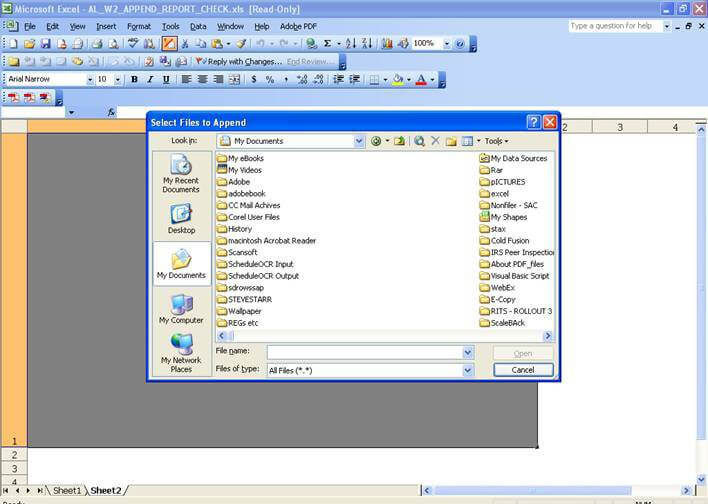Open the Data menu
Screen dimensions: 708x504
point(198,27)
